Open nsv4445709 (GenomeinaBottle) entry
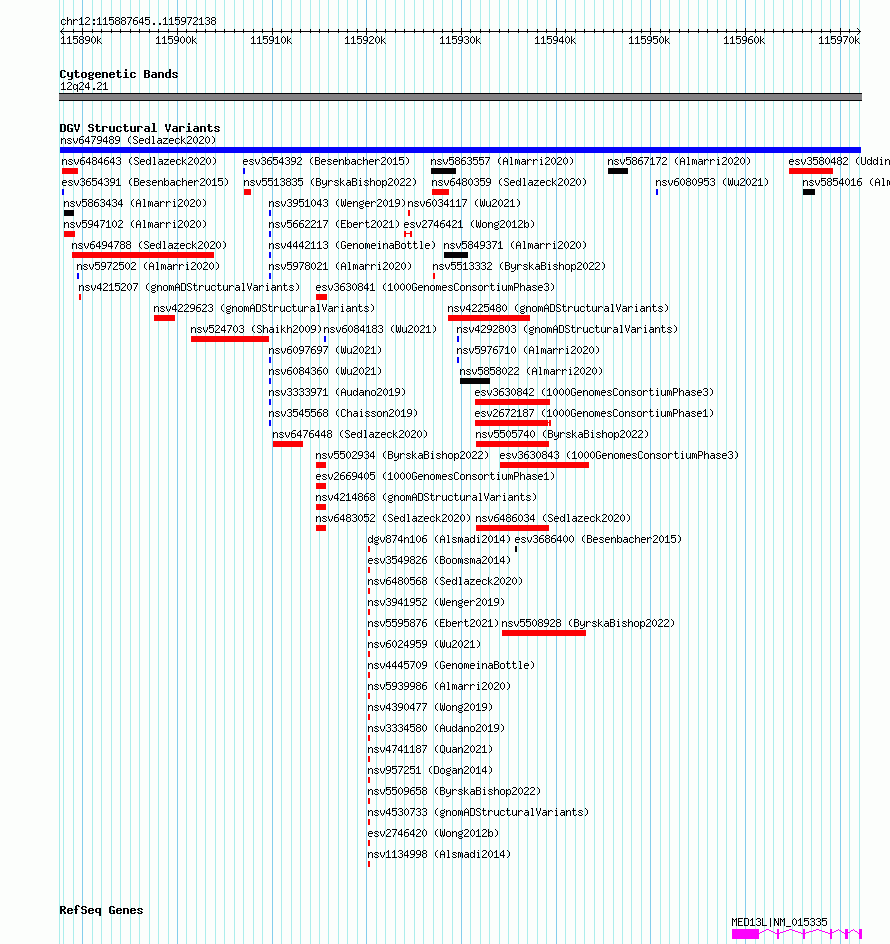Viewport: 890px width, 944px height. click(x=452, y=667)
